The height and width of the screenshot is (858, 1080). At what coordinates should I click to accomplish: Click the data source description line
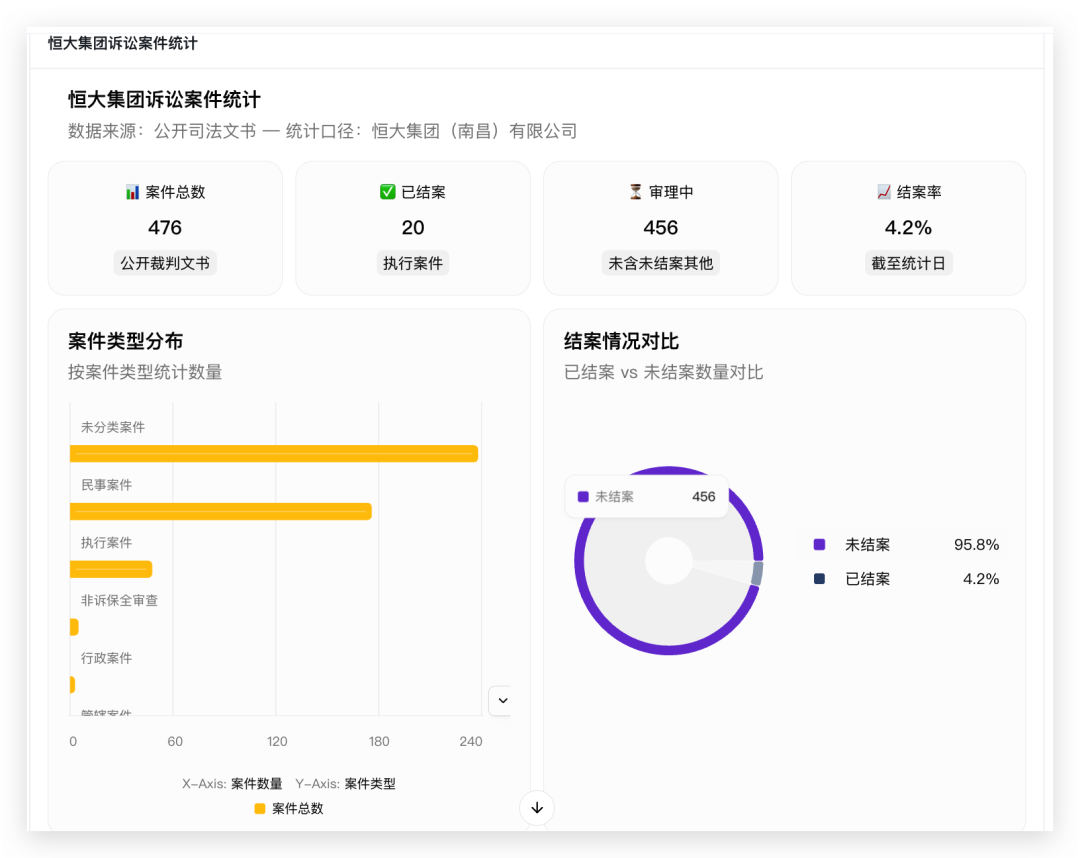[322, 131]
